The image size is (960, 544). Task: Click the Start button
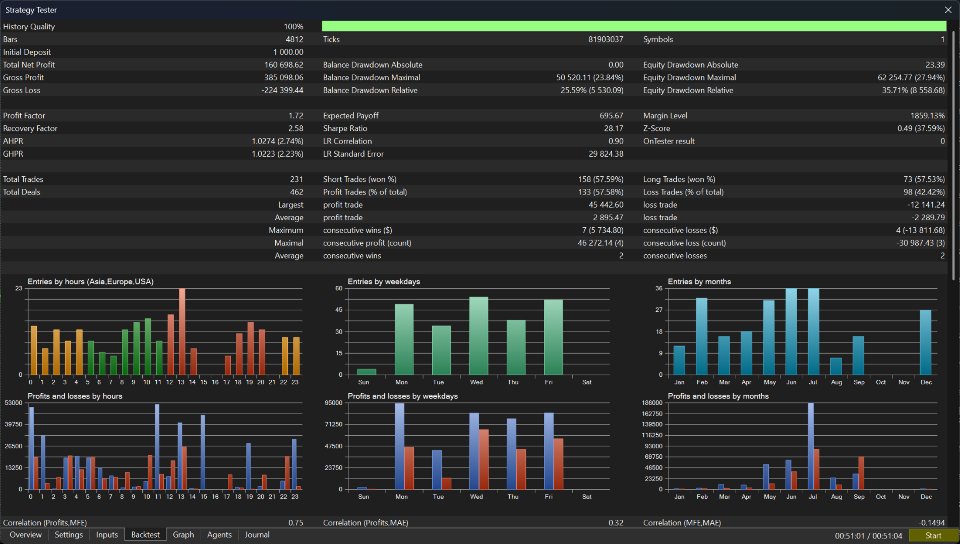933,535
